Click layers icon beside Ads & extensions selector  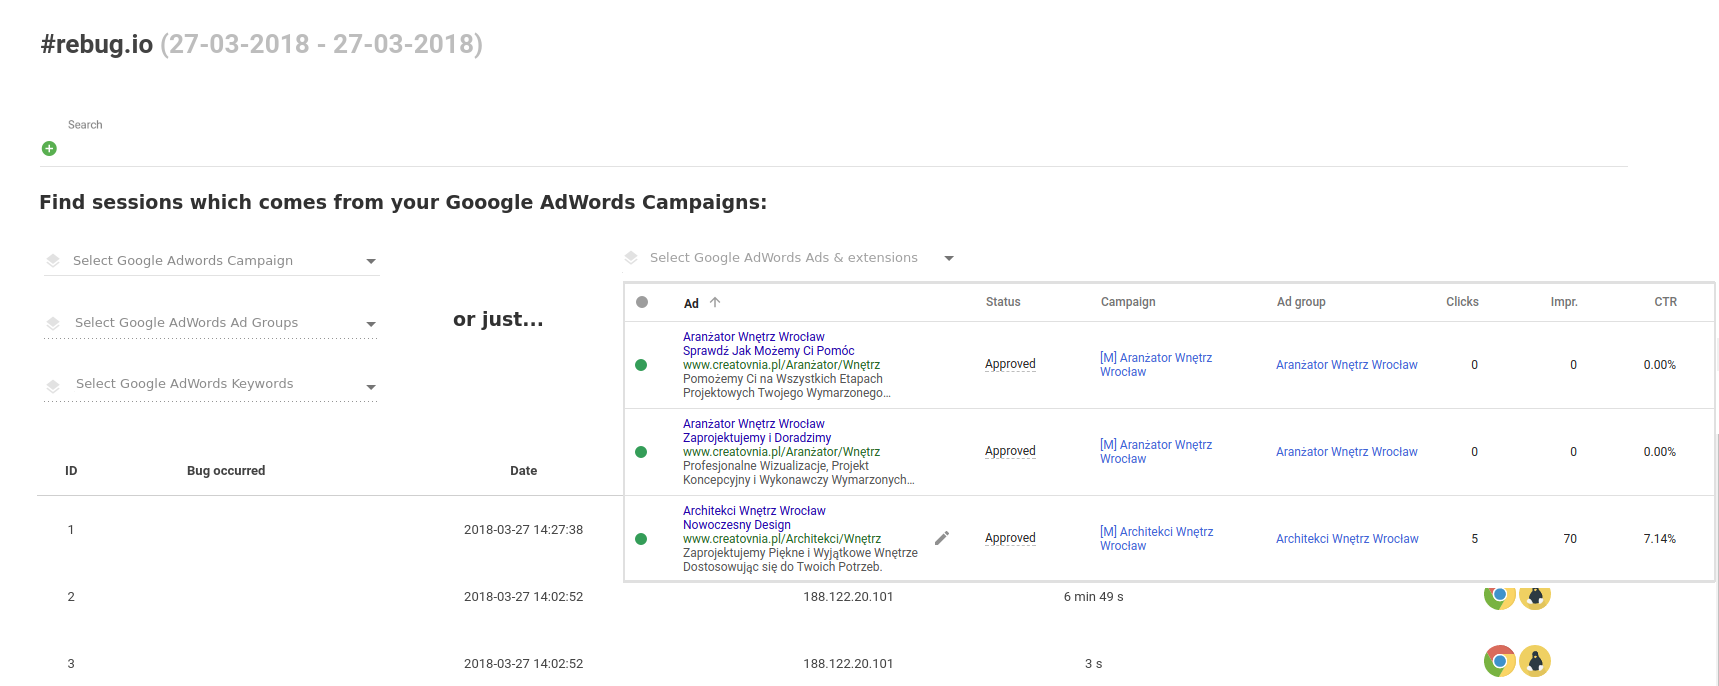[x=631, y=258]
